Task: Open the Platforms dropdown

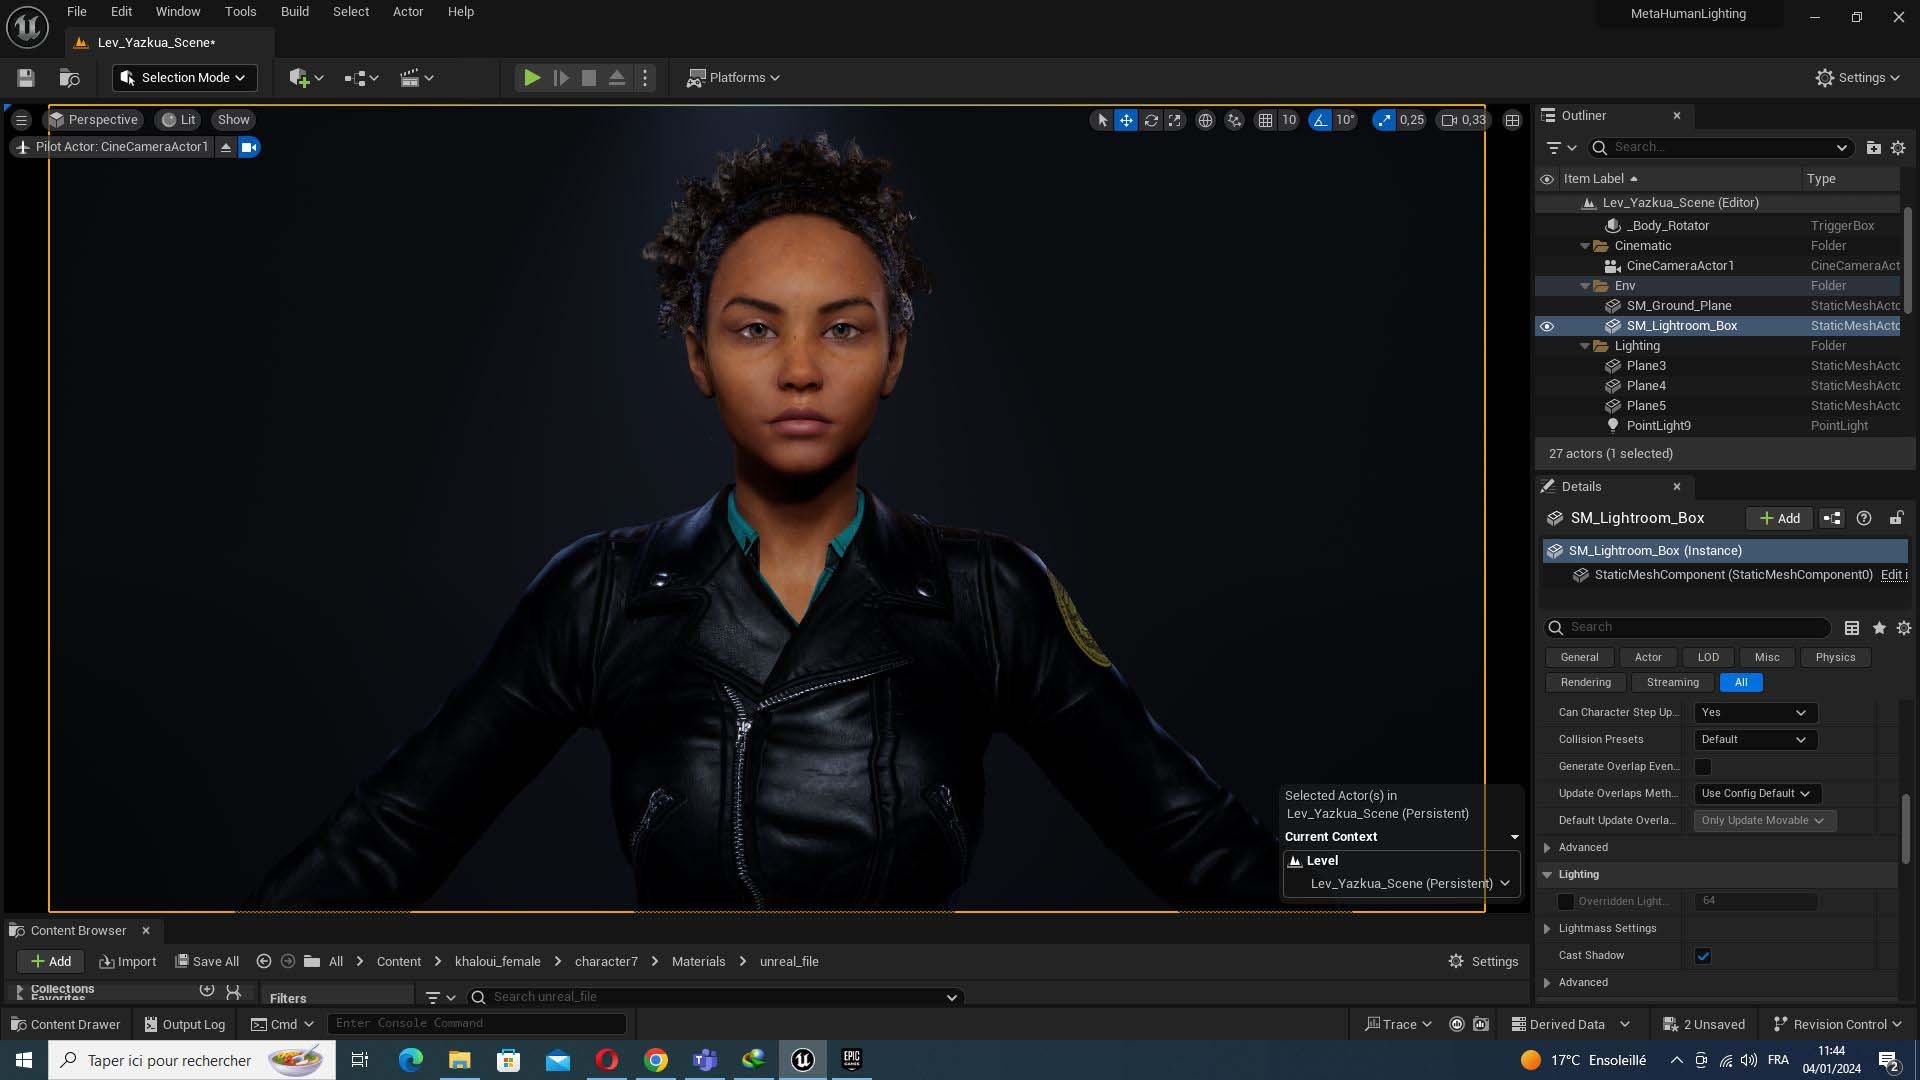Action: point(733,78)
